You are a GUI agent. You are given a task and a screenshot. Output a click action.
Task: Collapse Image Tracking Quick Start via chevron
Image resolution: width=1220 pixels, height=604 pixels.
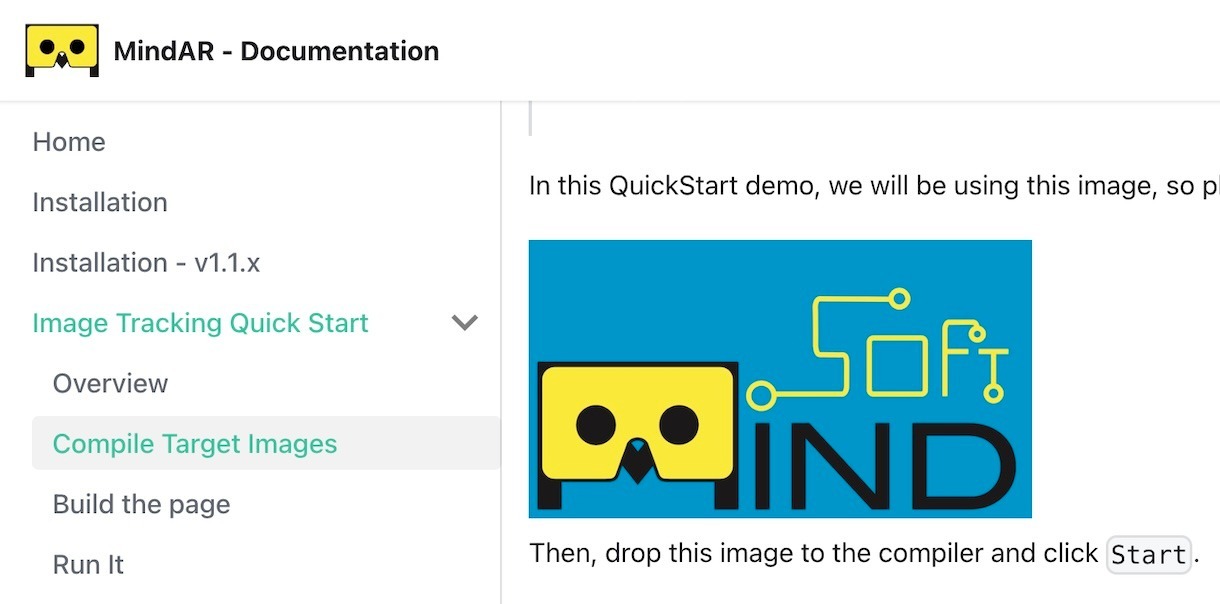pyautogui.click(x=465, y=323)
